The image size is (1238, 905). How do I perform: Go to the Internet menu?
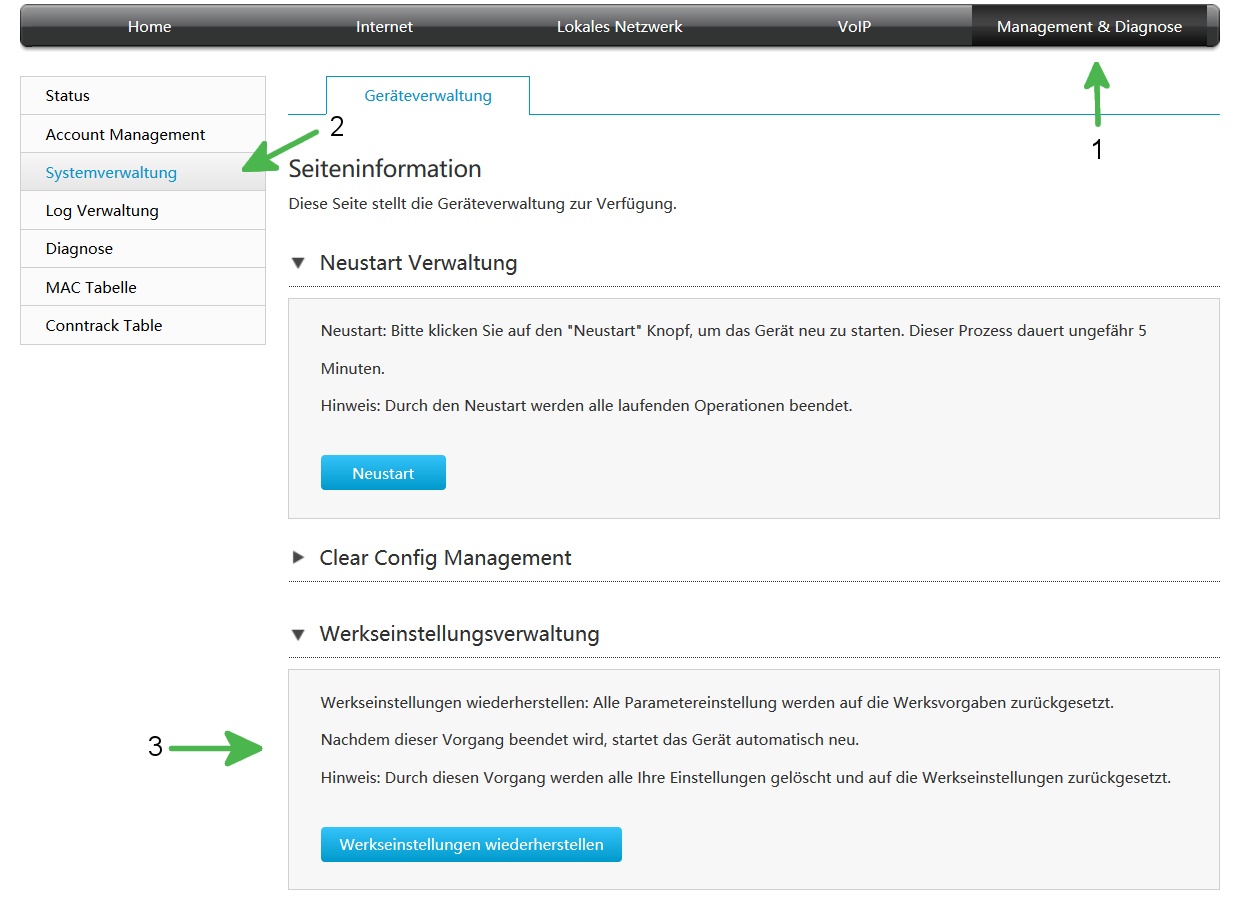coord(384,27)
